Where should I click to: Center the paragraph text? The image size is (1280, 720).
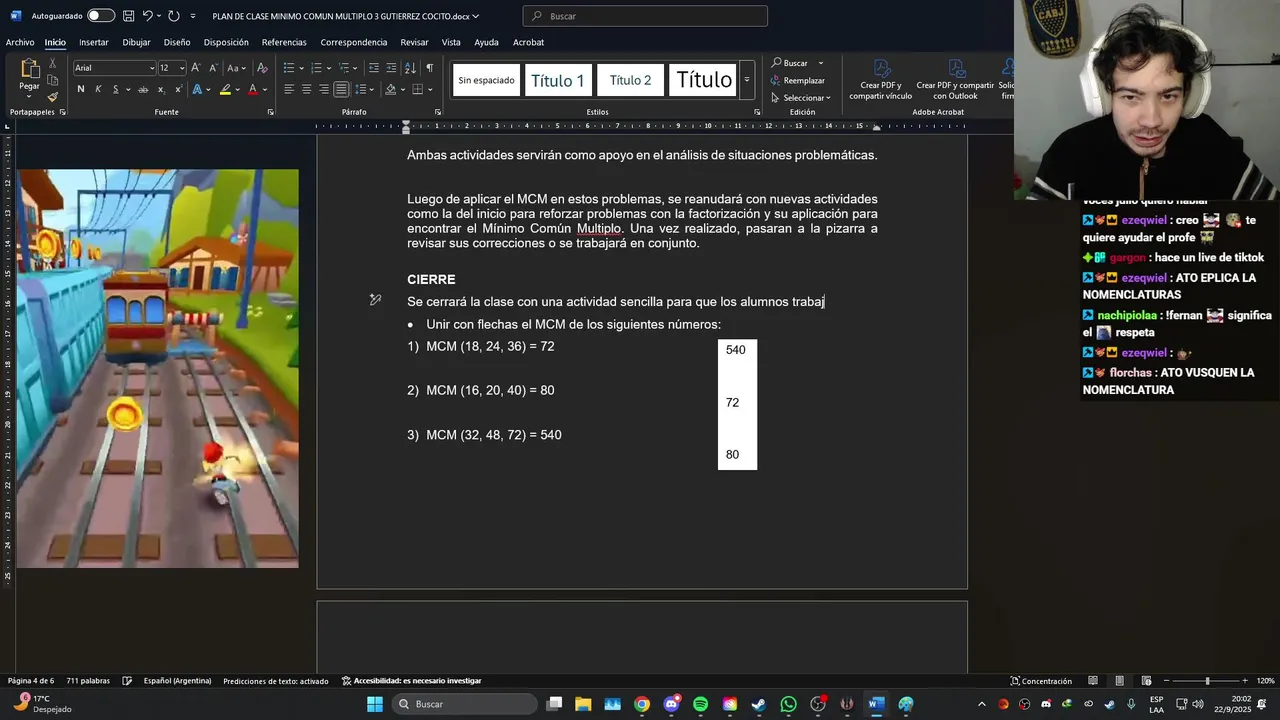click(307, 89)
